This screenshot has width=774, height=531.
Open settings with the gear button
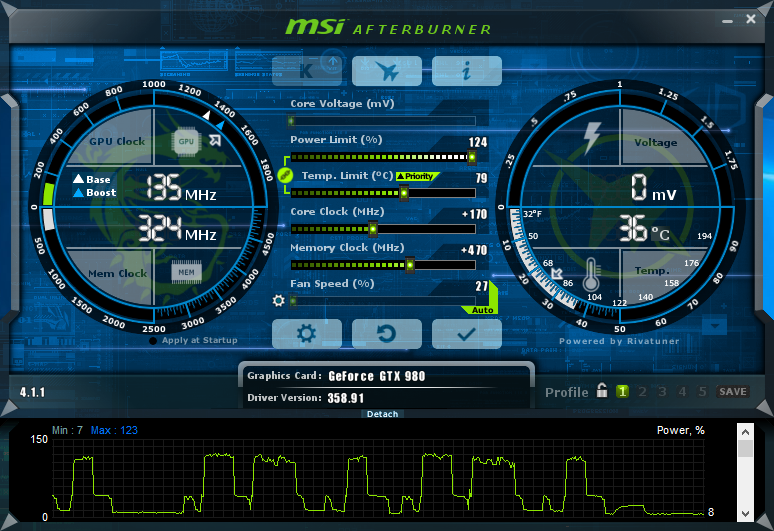[x=306, y=334]
